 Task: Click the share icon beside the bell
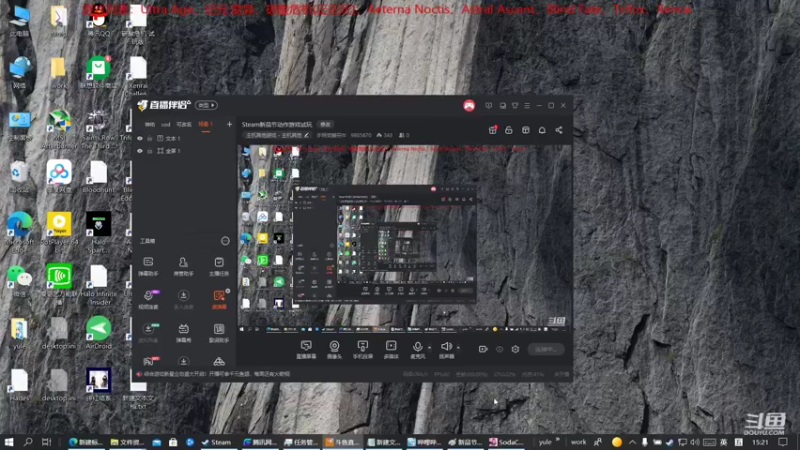tap(559, 130)
